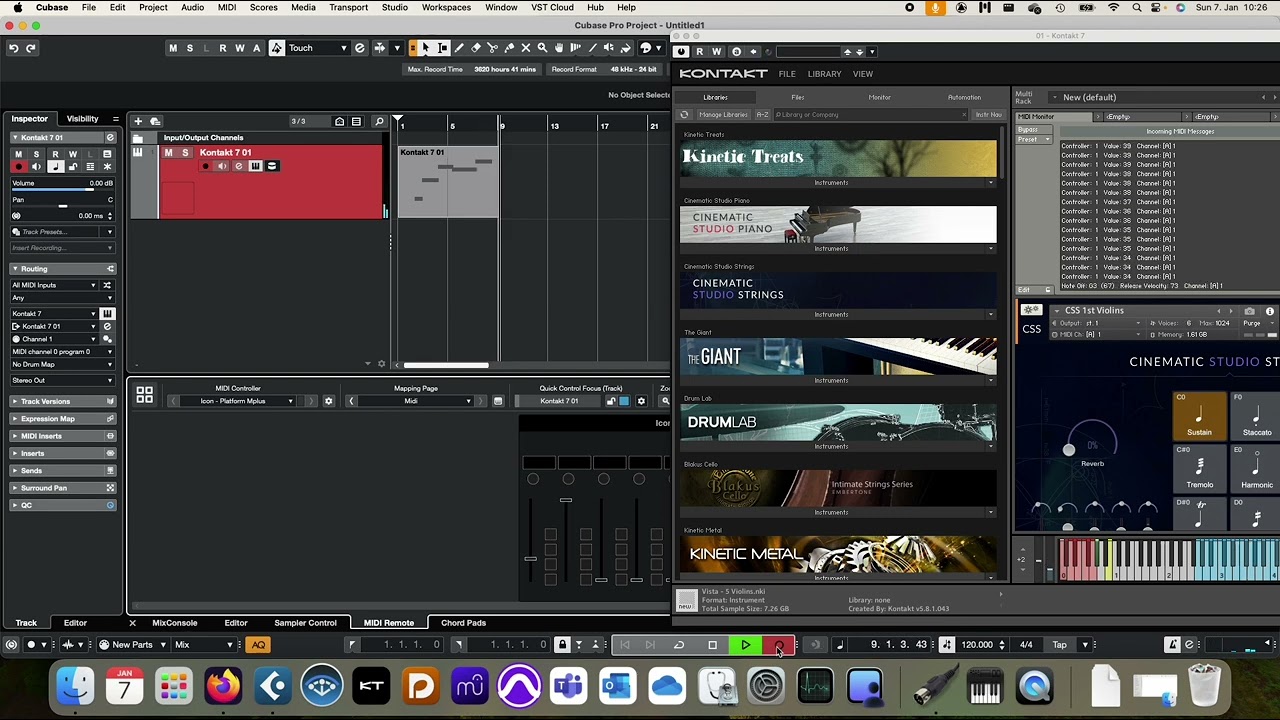Refresh the Kontakt library list
This screenshot has width=1280, height=720.
[685, 115]
